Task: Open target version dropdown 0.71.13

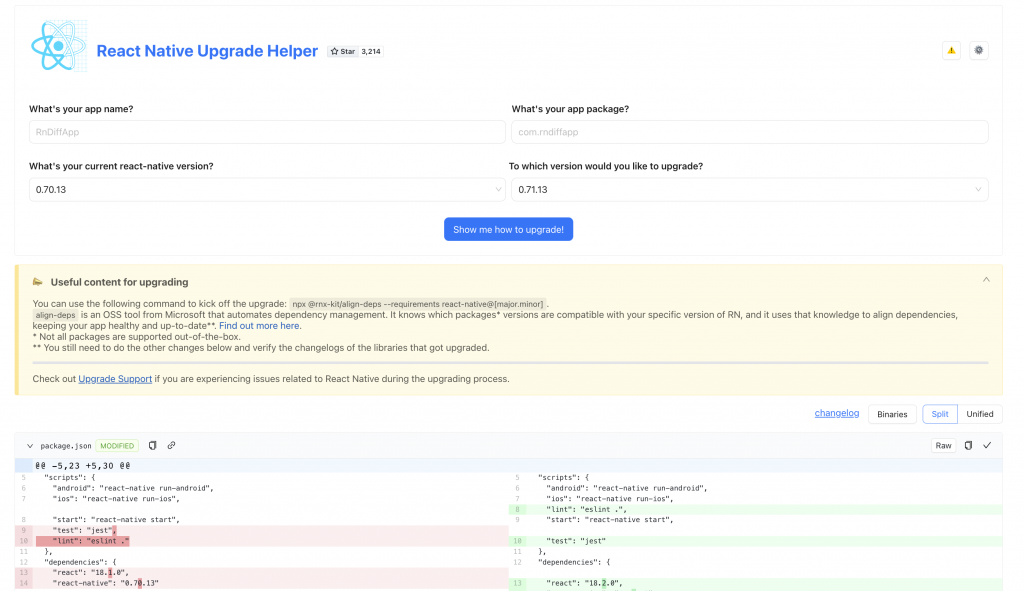Action: click(750, 189)
